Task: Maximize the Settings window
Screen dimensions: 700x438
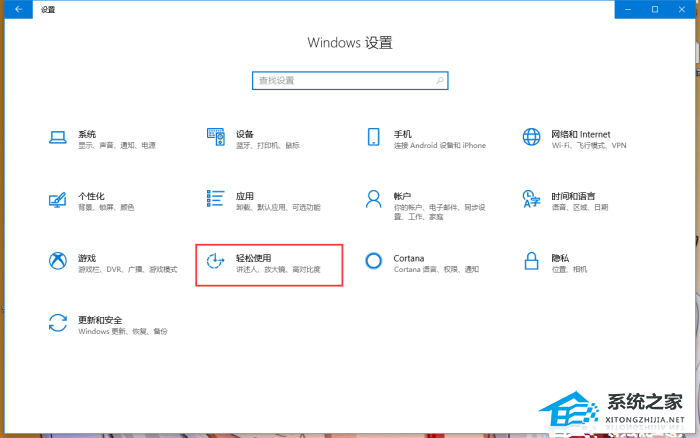Action: [x=654, y=9]
